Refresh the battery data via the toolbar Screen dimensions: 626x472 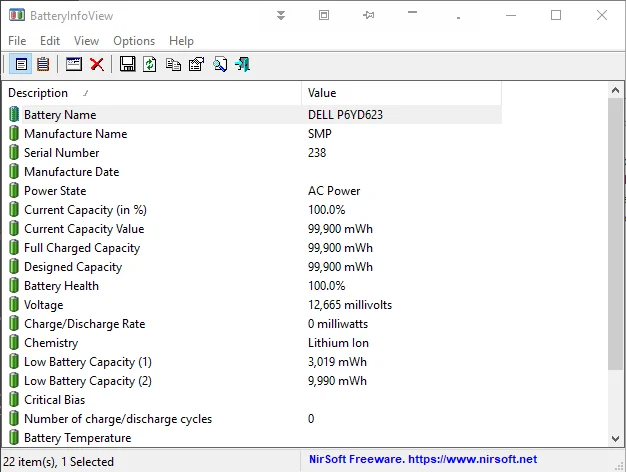point(150,64)
